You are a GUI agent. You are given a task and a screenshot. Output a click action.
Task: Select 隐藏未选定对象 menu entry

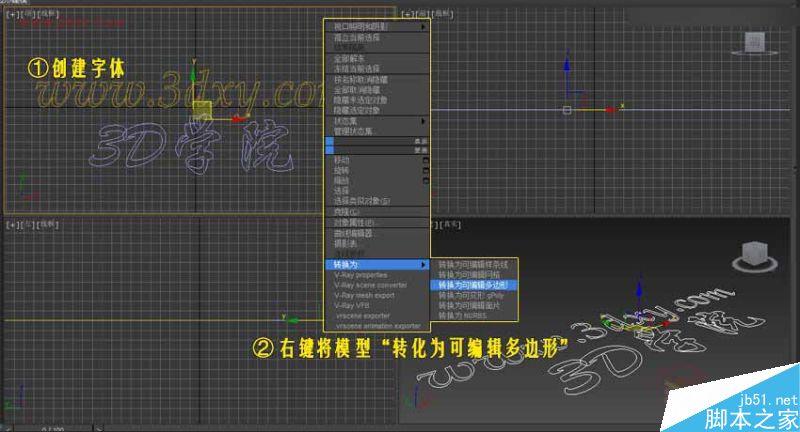[360, 100]
